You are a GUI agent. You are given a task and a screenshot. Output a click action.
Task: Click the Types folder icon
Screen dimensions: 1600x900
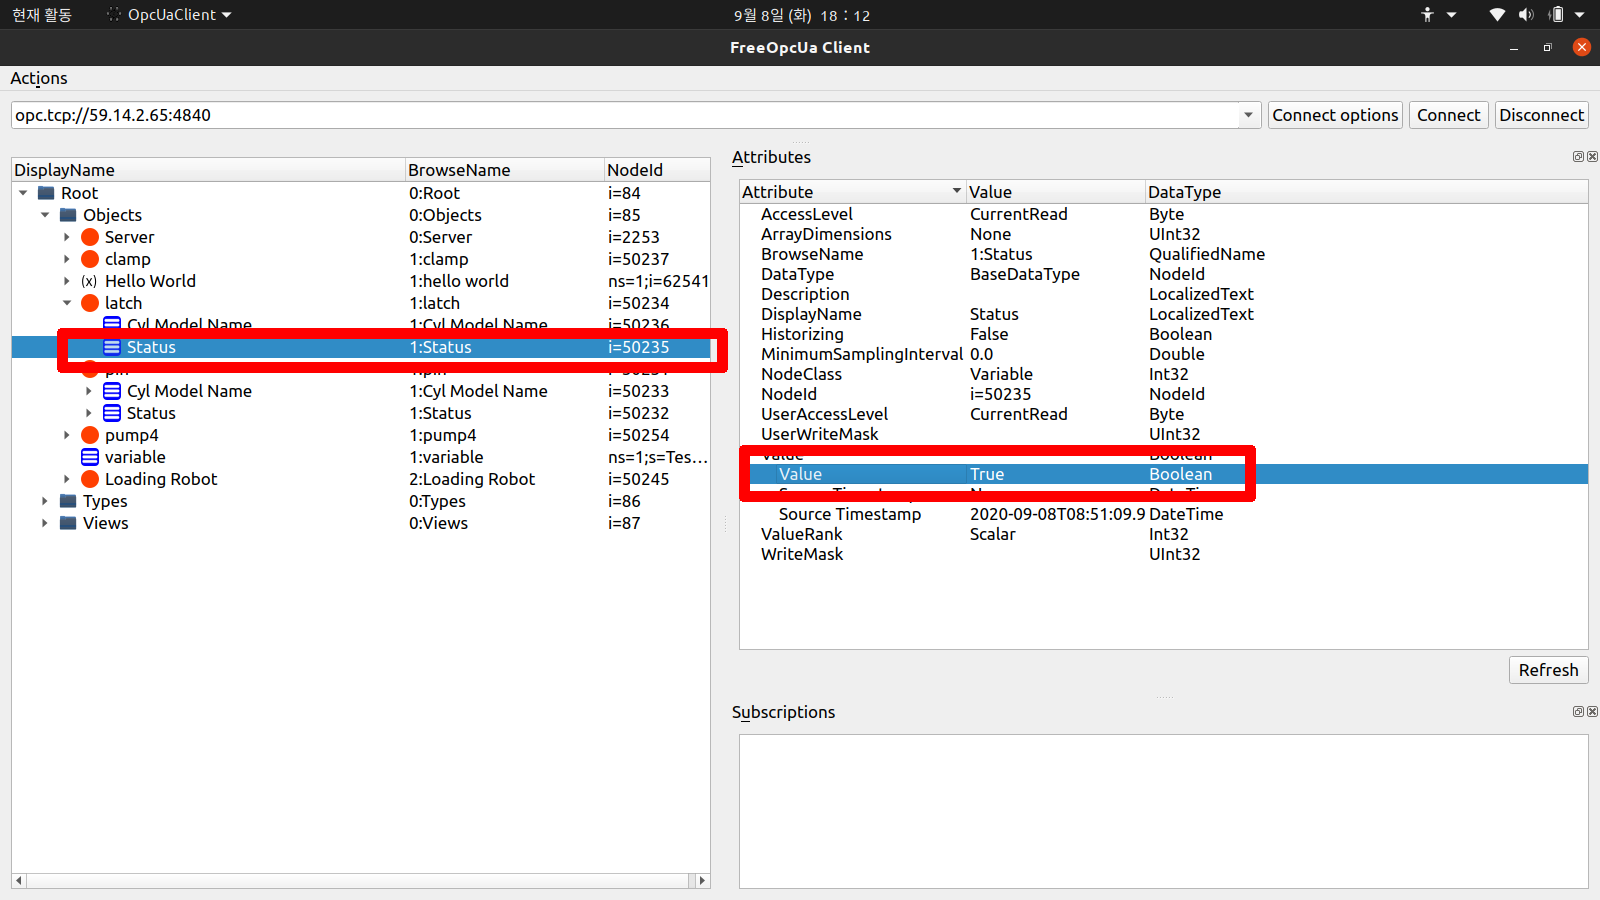tap(68, 501)
